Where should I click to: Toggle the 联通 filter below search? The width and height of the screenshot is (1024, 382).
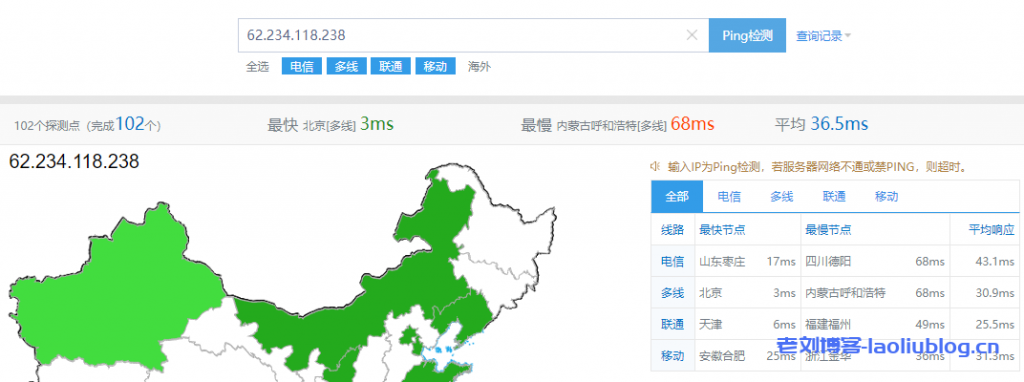pos(391,67)
